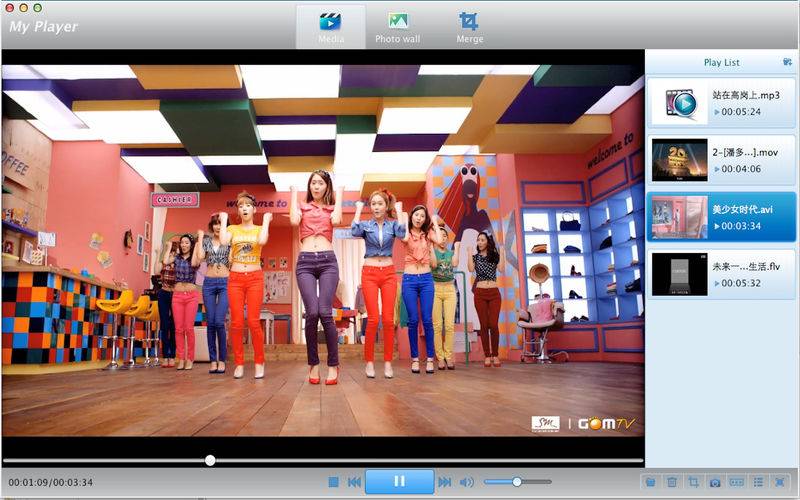
Task: Select the 2-[潘多...].mov playlist item
Action: click(721, 160)
